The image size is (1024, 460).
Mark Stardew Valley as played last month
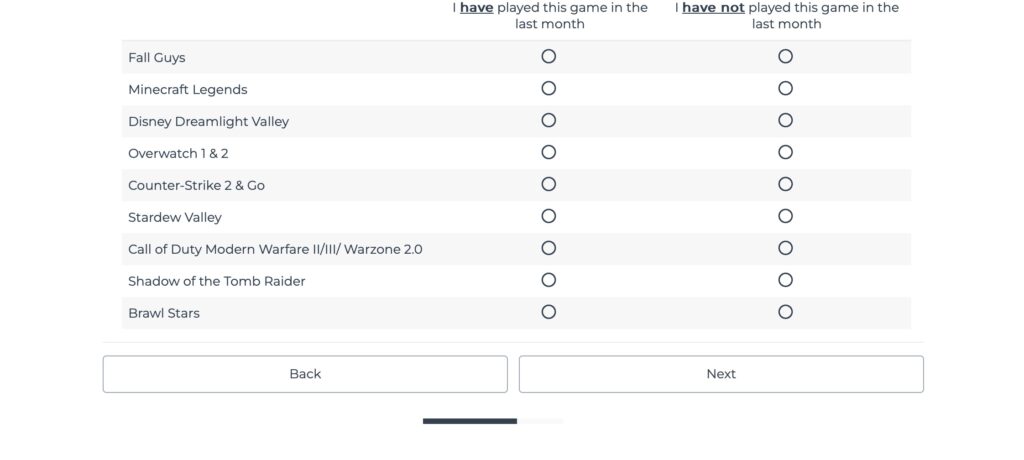[x=548, y=217]
